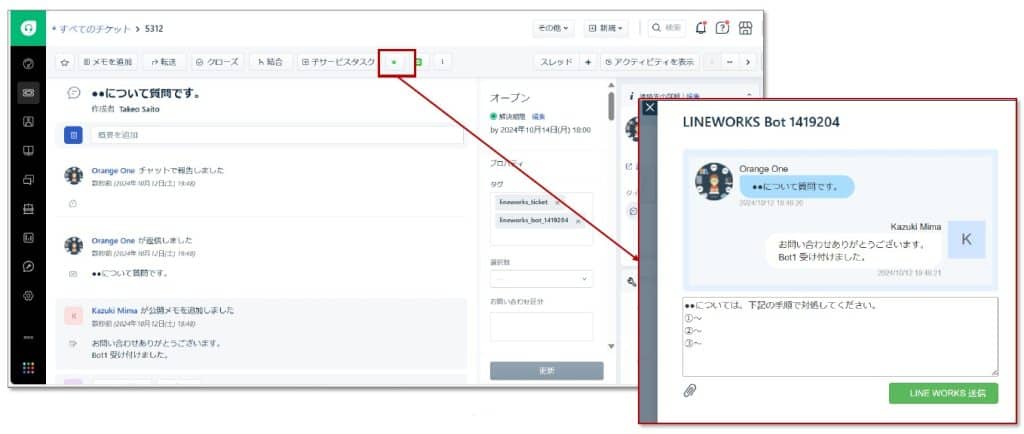Click the LINE WORKS reply text area
1024x434 pixels.
coord(840,337)
